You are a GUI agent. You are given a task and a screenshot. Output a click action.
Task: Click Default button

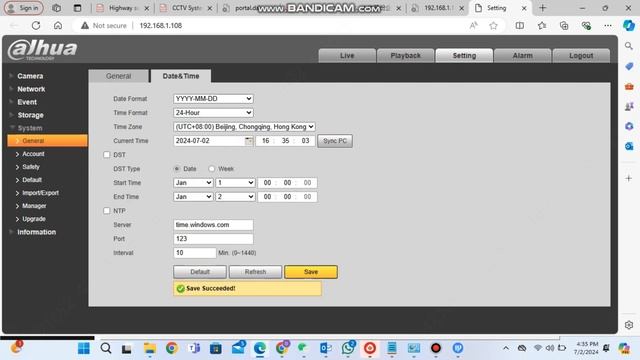tap(200, 272)
